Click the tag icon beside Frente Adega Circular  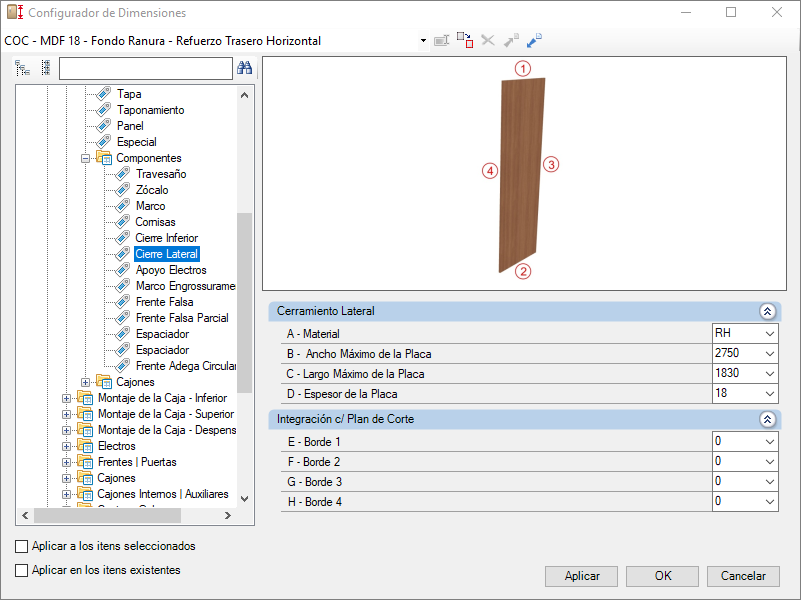123,366
